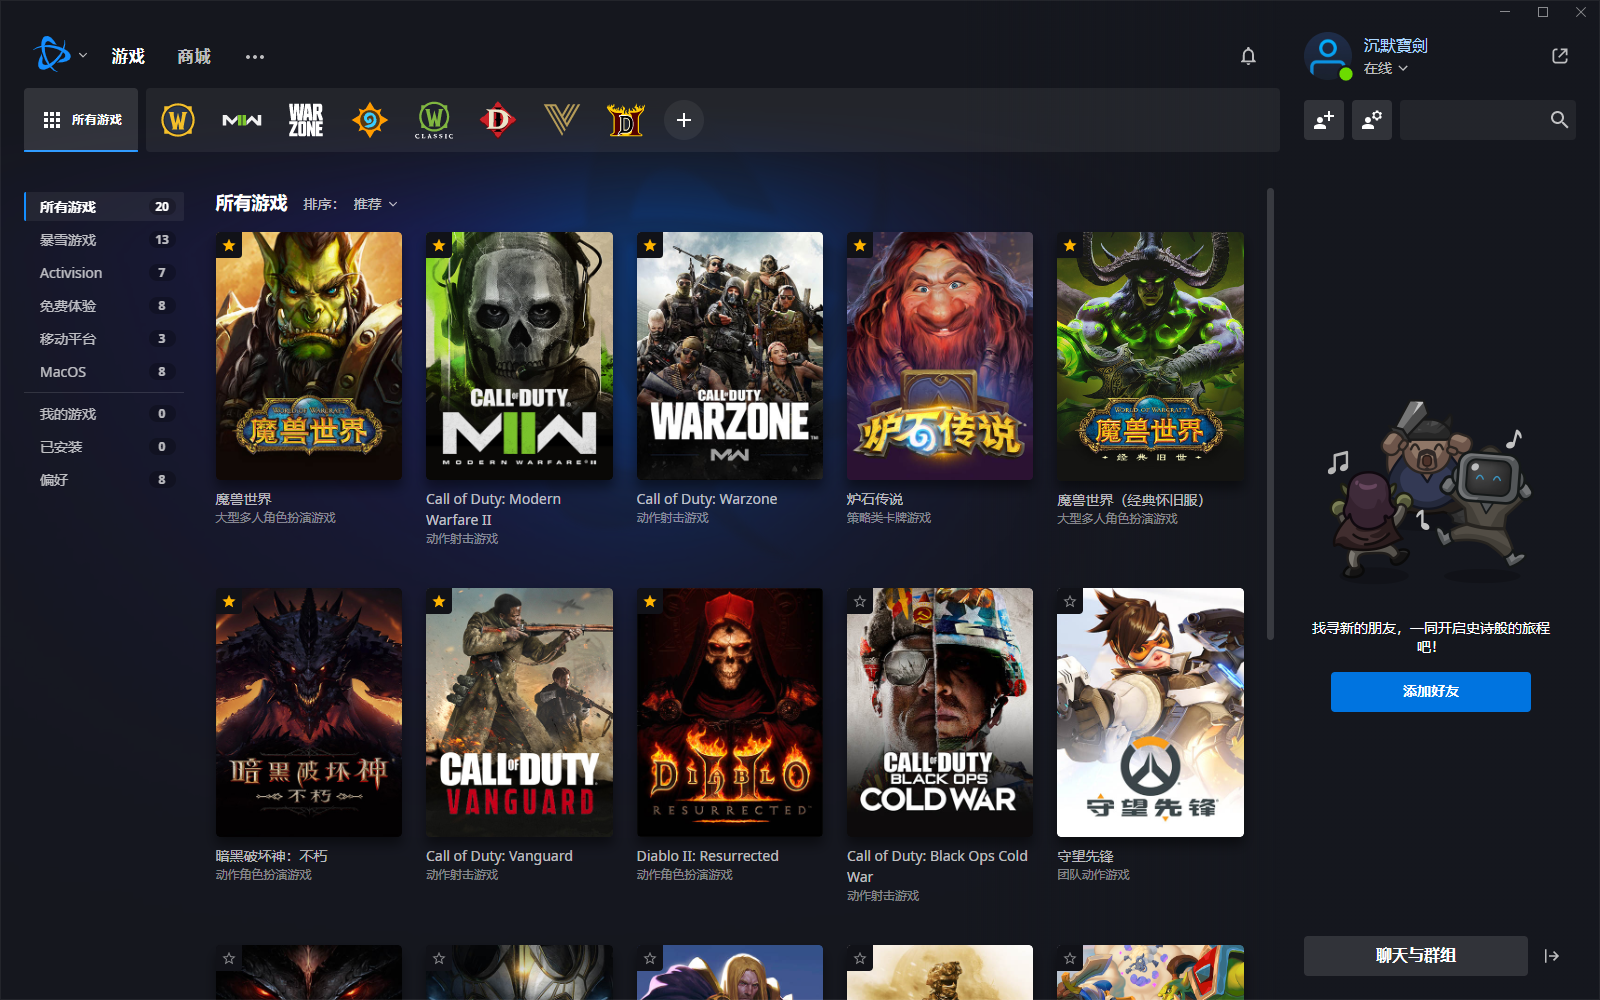Show 我的游戏 list

pos(104,414)
